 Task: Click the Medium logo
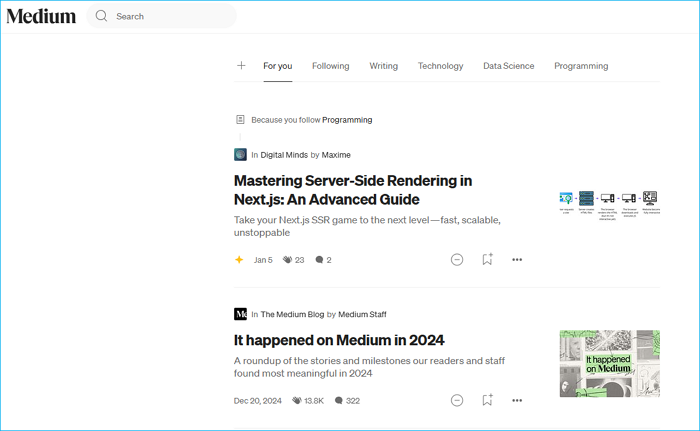(x=41, y=16)
